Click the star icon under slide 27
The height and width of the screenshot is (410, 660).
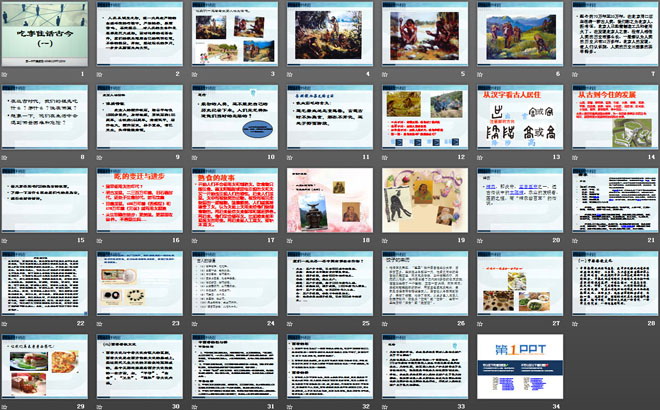click(480, 324)
